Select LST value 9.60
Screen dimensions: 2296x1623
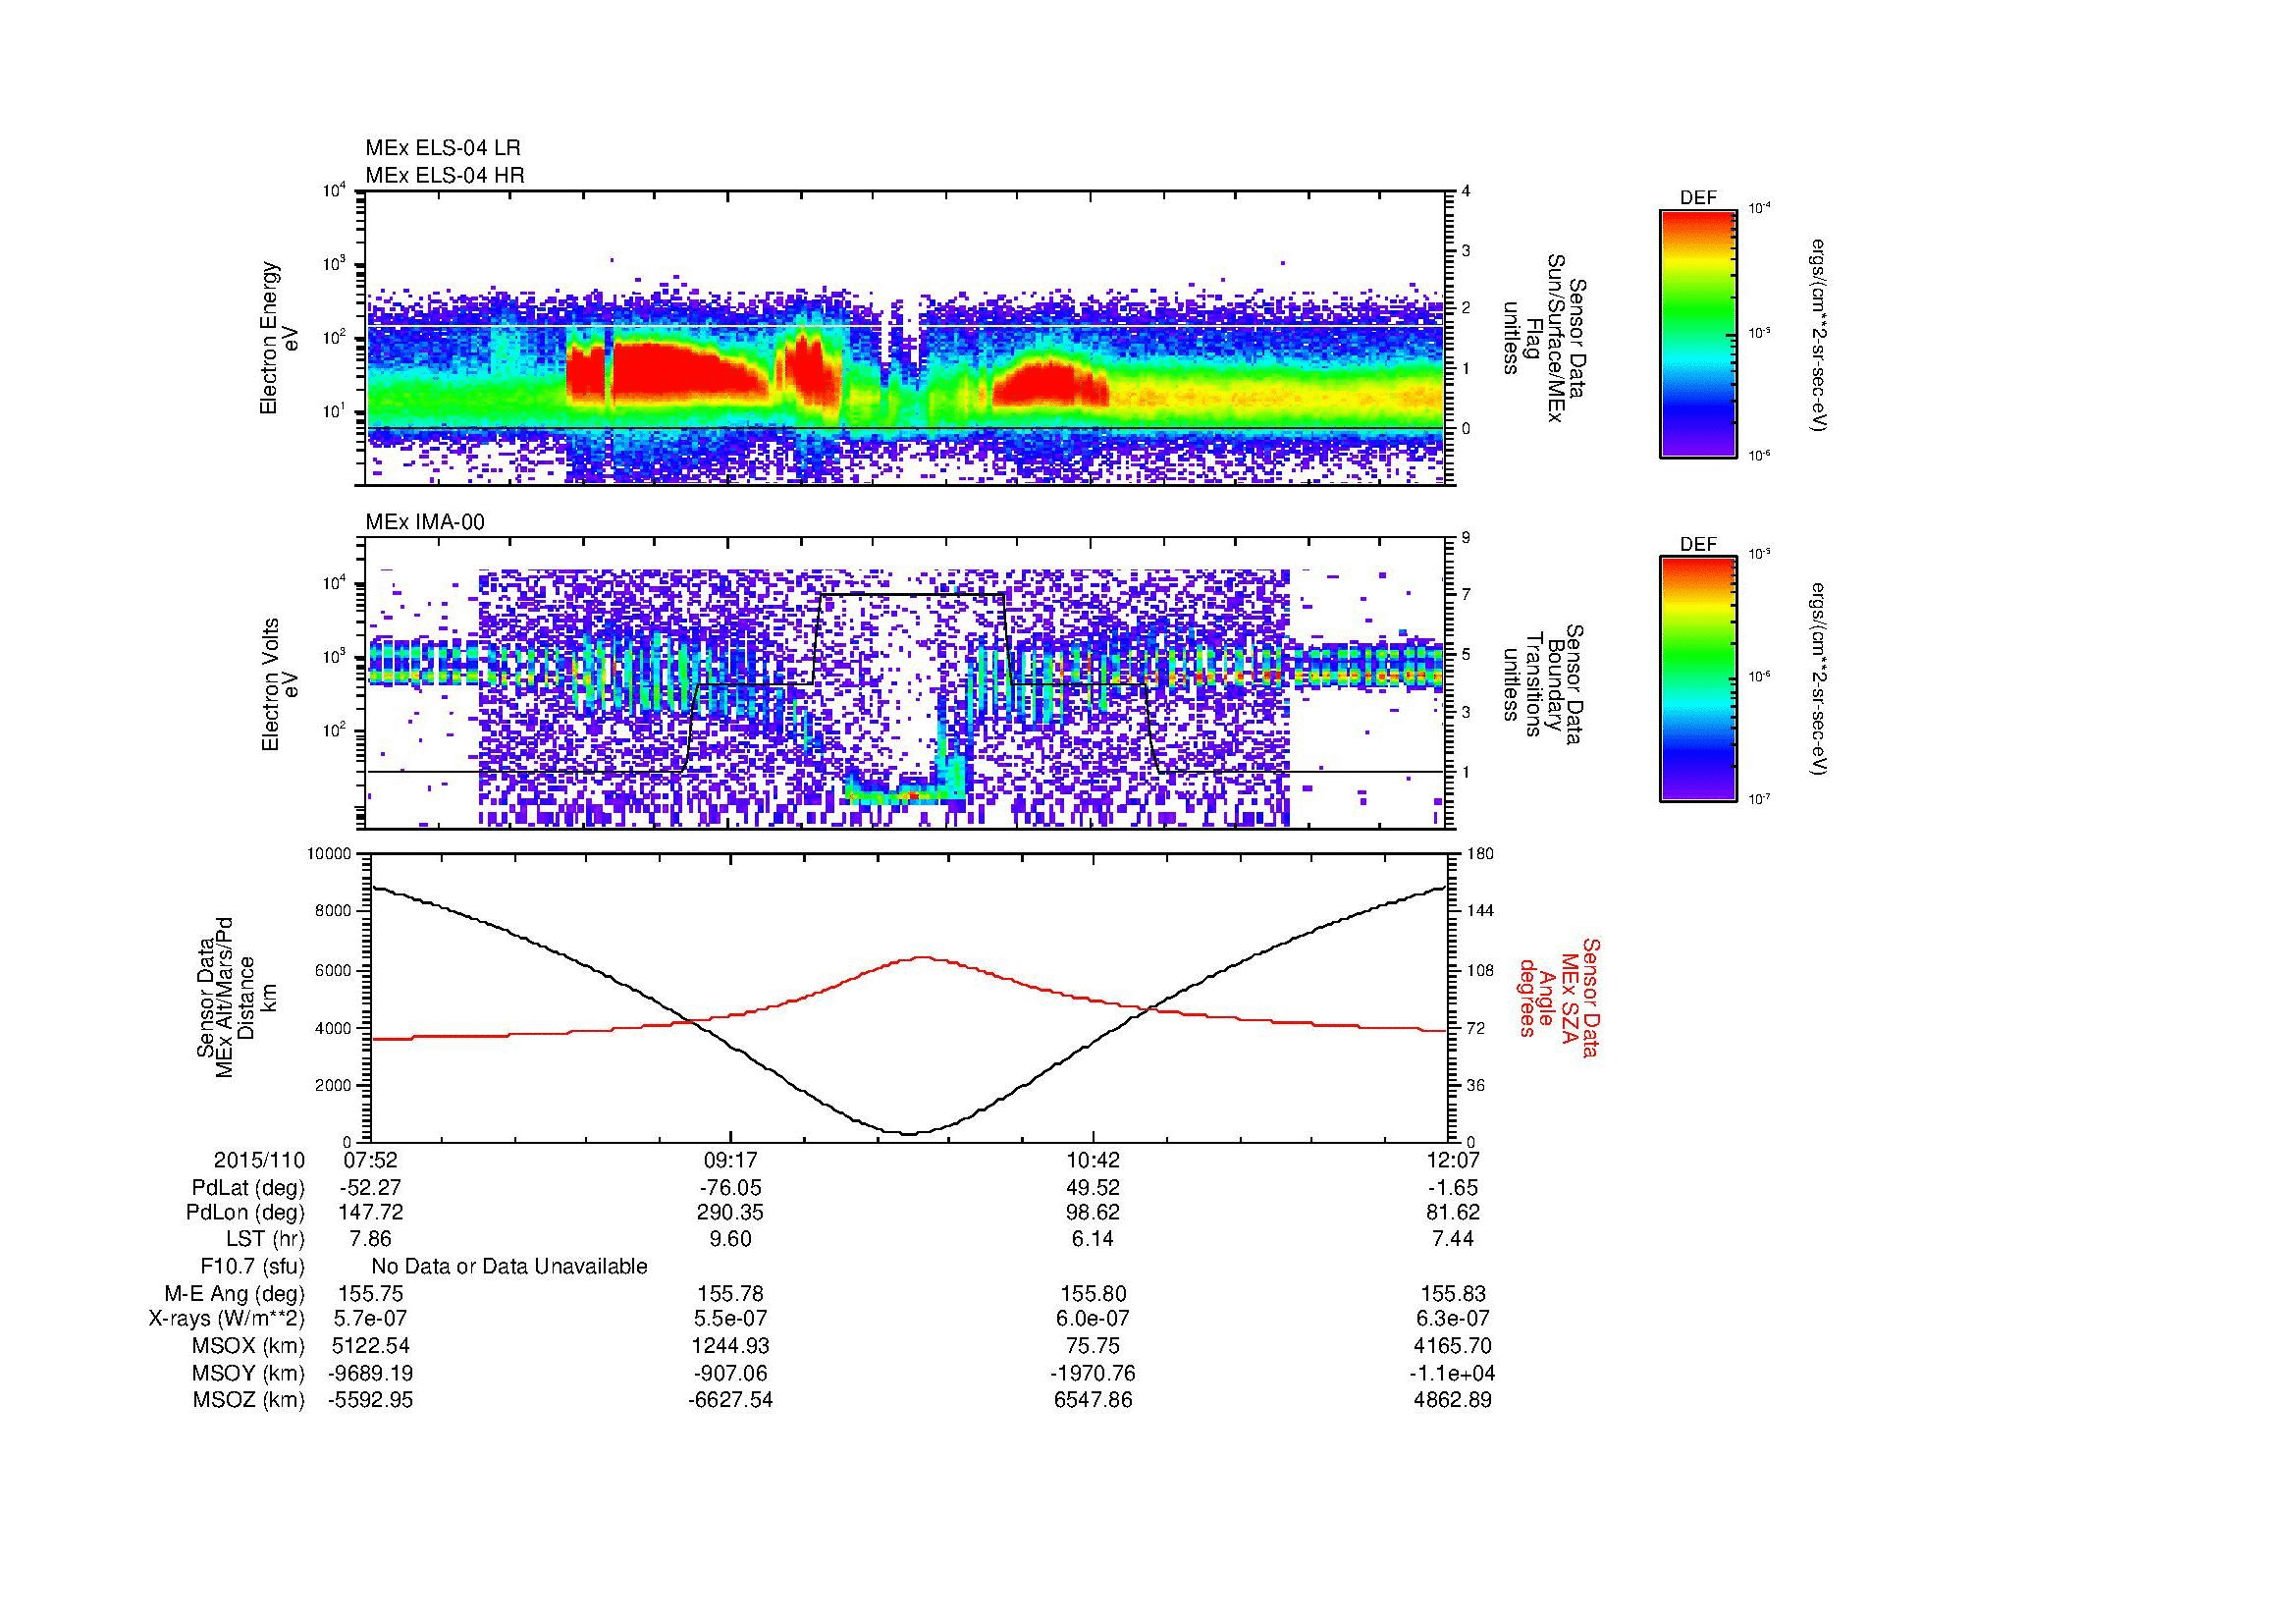(x=731, y=1239)
